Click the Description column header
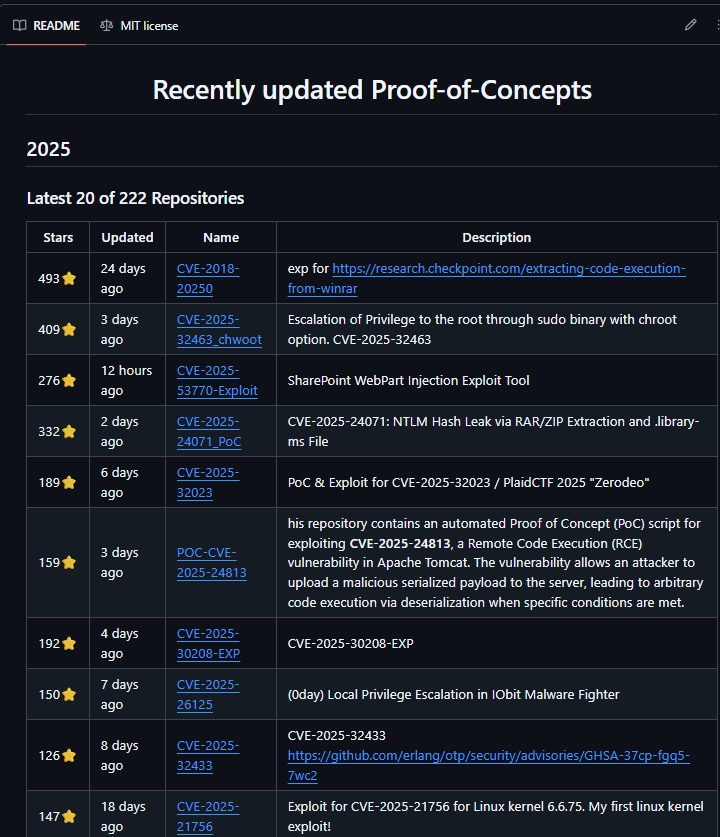The height and width of the screenshot is (837, 720). [x=496, y=238]
